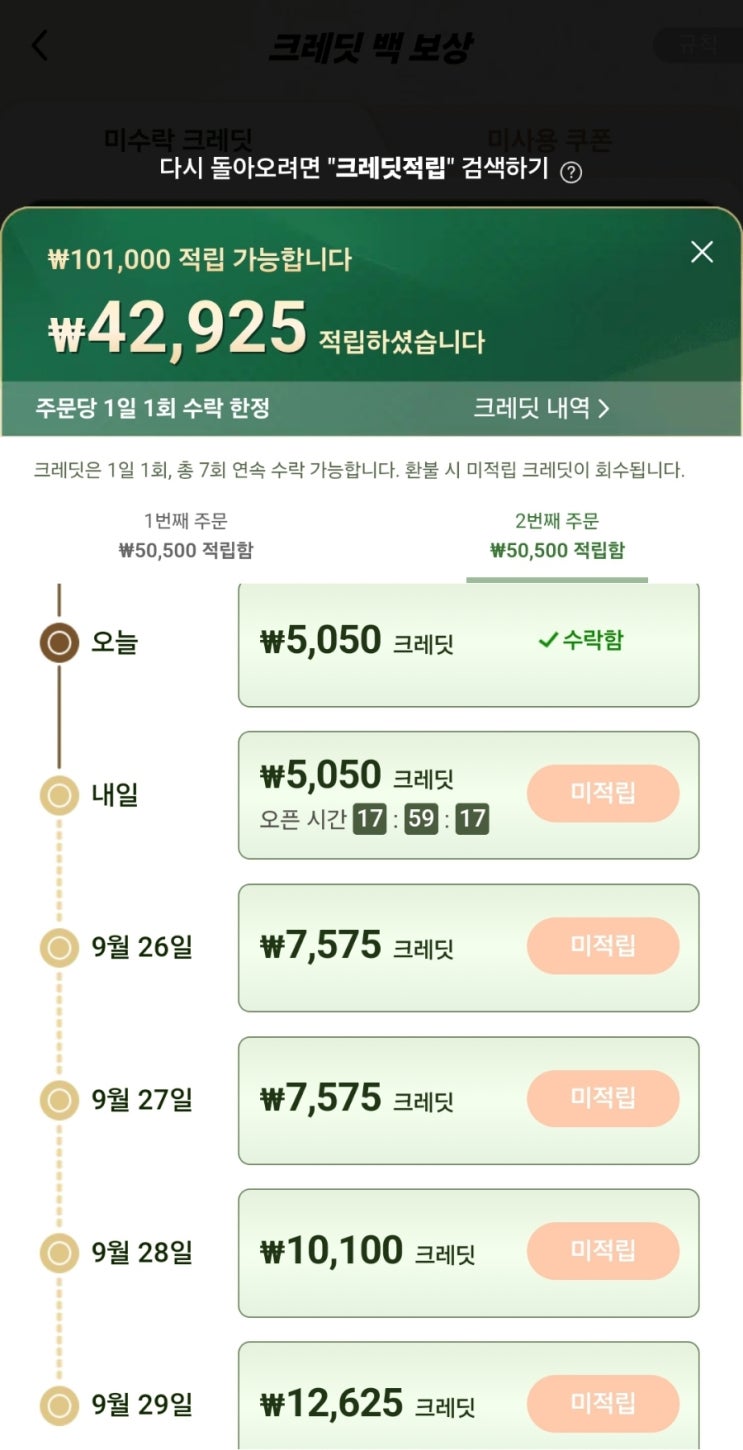Viewport: 743px width, 1450px height.
Task: Select the 9월 29일 timeline circle
Action: point(59,1405)
